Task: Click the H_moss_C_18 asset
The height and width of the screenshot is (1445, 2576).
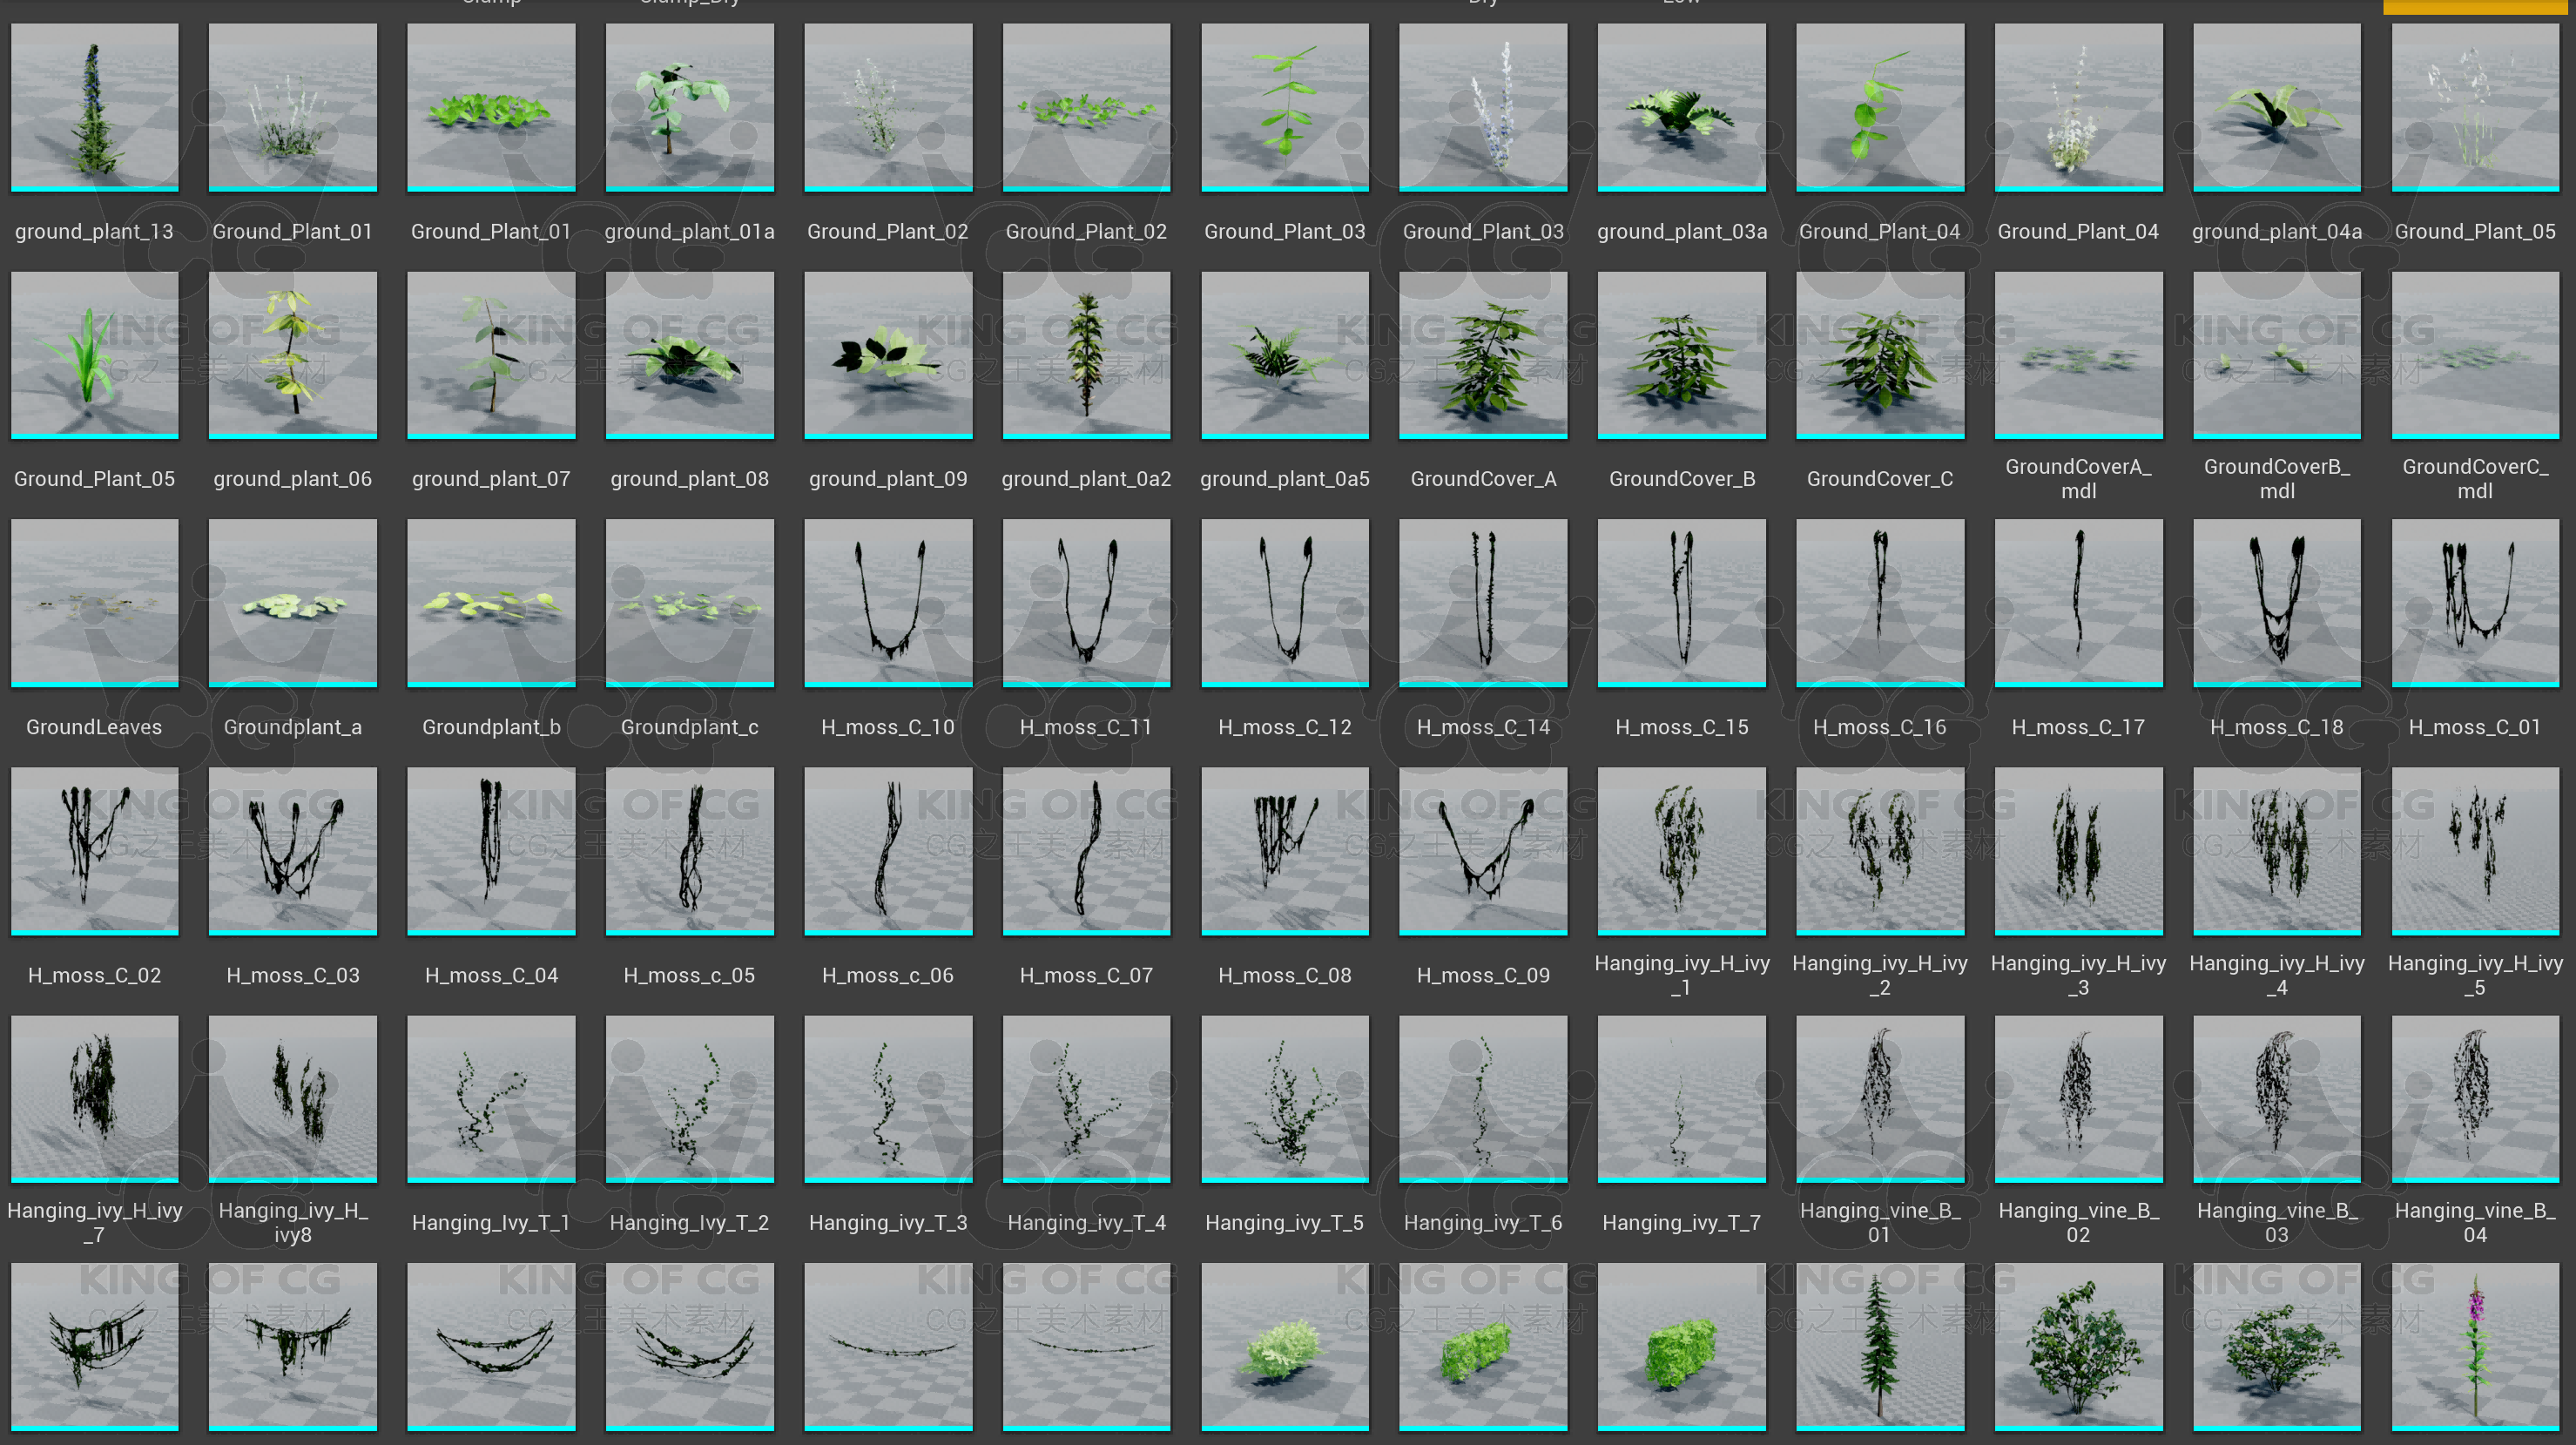Action: pos(2276,602)
